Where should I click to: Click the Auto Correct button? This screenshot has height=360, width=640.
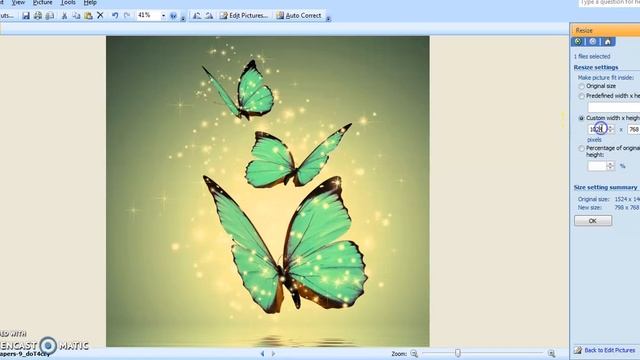tap(299, 16)
